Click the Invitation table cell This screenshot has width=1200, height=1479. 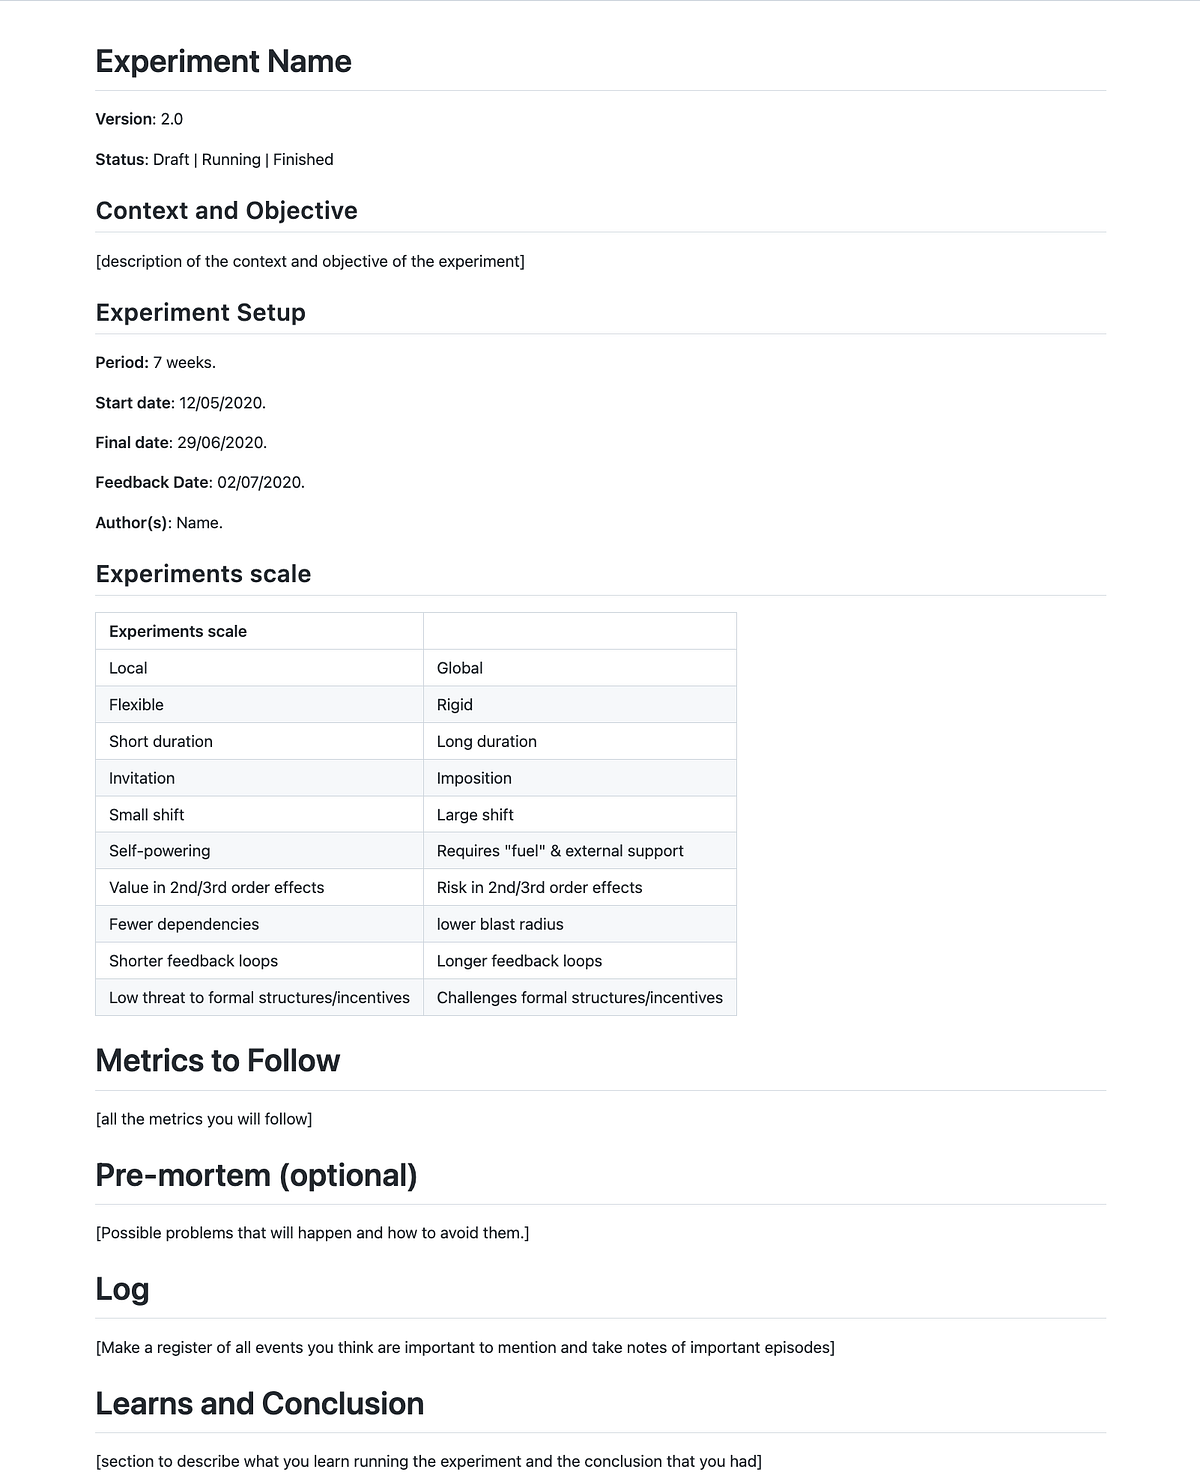point(260,778)
